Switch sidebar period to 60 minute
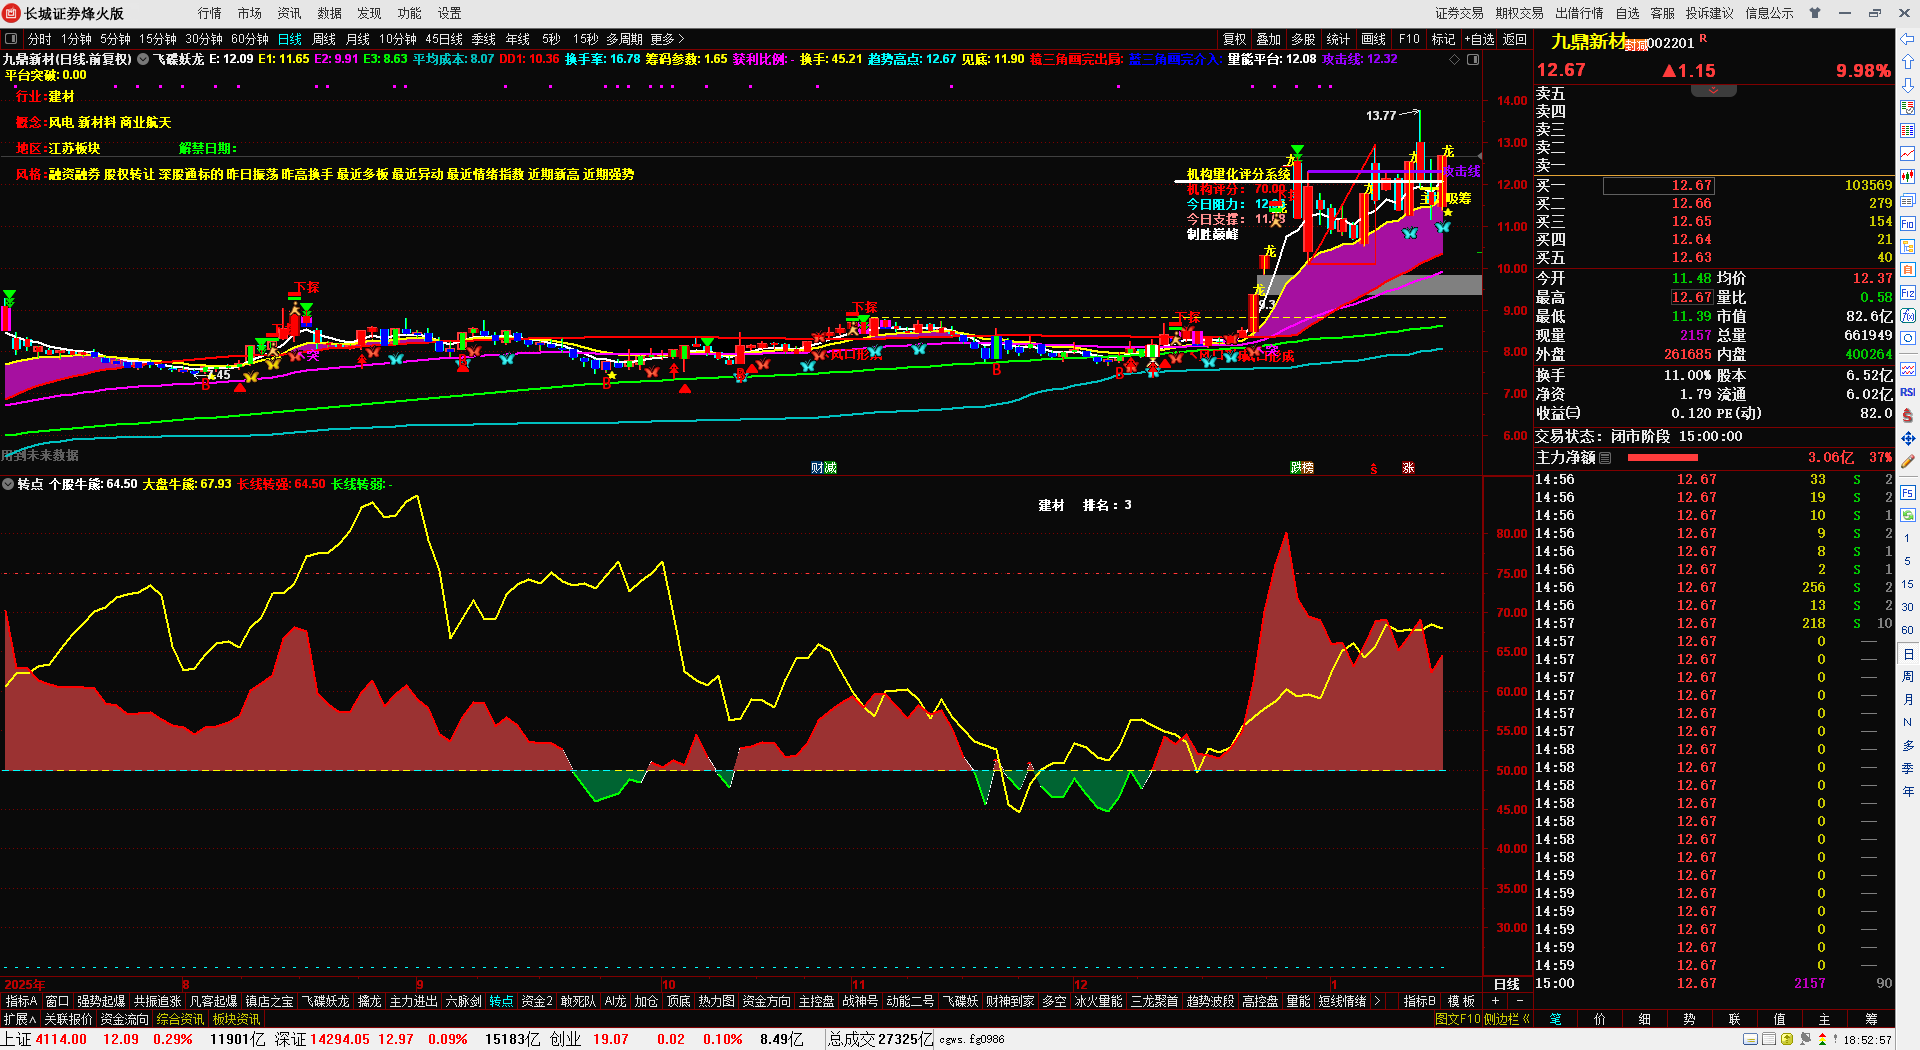The width and height of the screenshot is (1920, 1050). click(1908, 630)
